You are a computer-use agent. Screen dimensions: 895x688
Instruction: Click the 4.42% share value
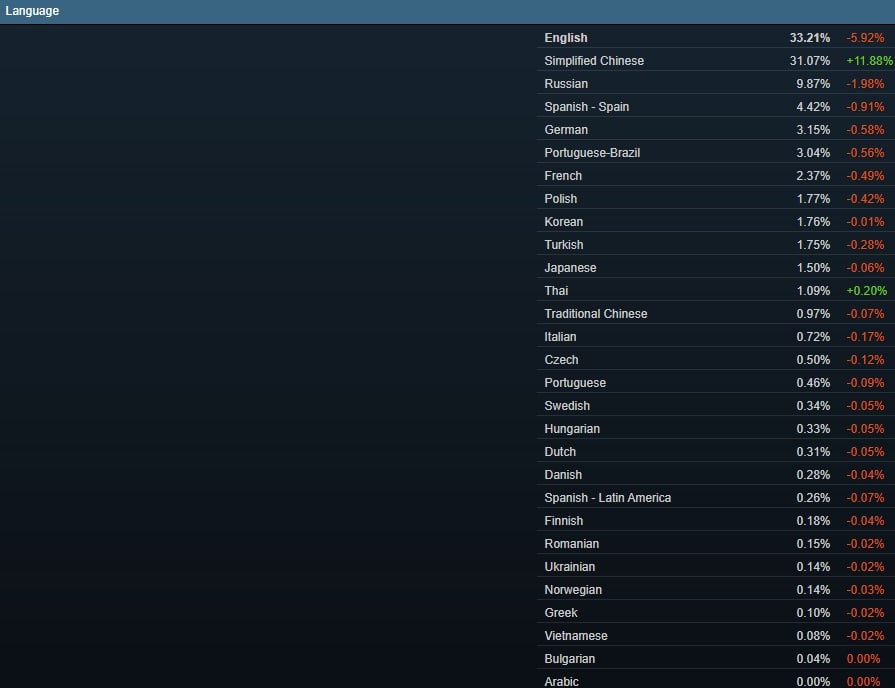pos(813,107)
